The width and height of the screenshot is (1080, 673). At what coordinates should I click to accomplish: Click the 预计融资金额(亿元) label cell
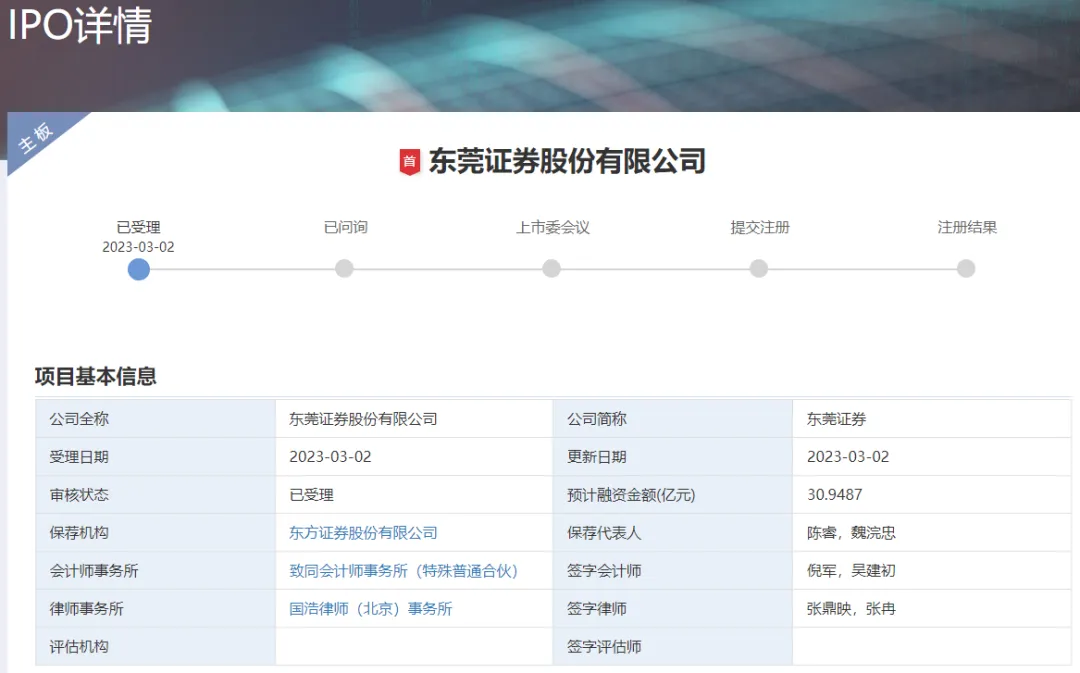pos(672,495)
